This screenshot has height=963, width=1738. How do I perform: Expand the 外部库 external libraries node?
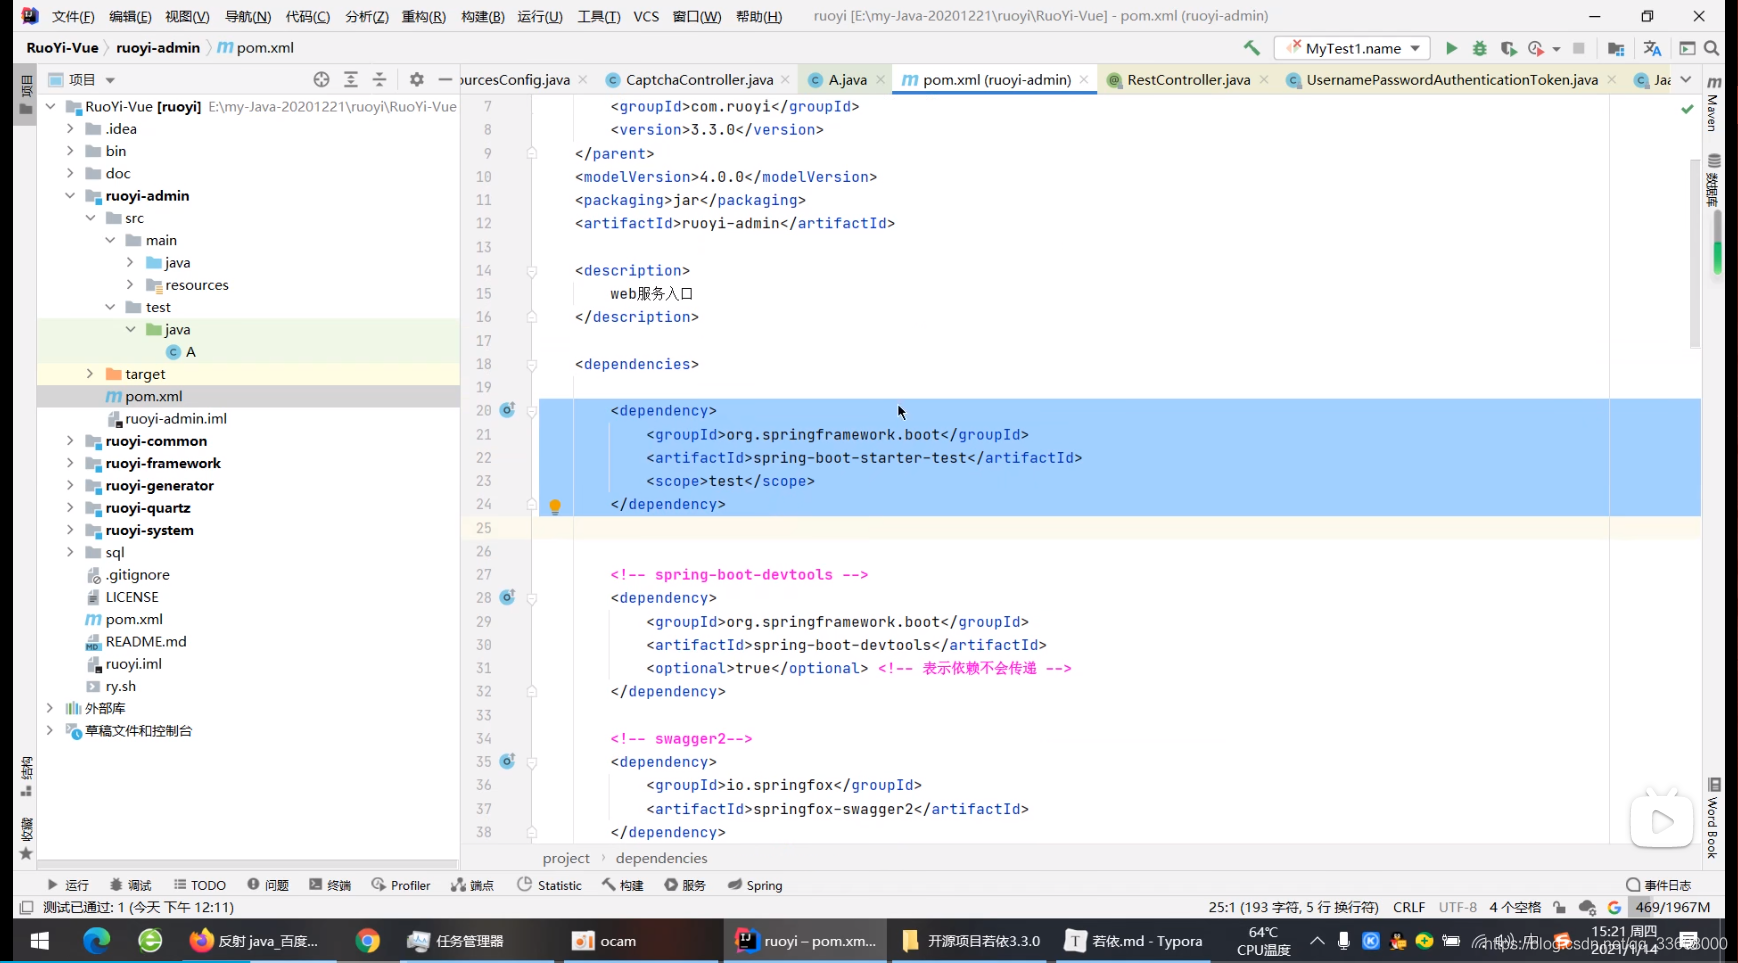pos(50,708)
